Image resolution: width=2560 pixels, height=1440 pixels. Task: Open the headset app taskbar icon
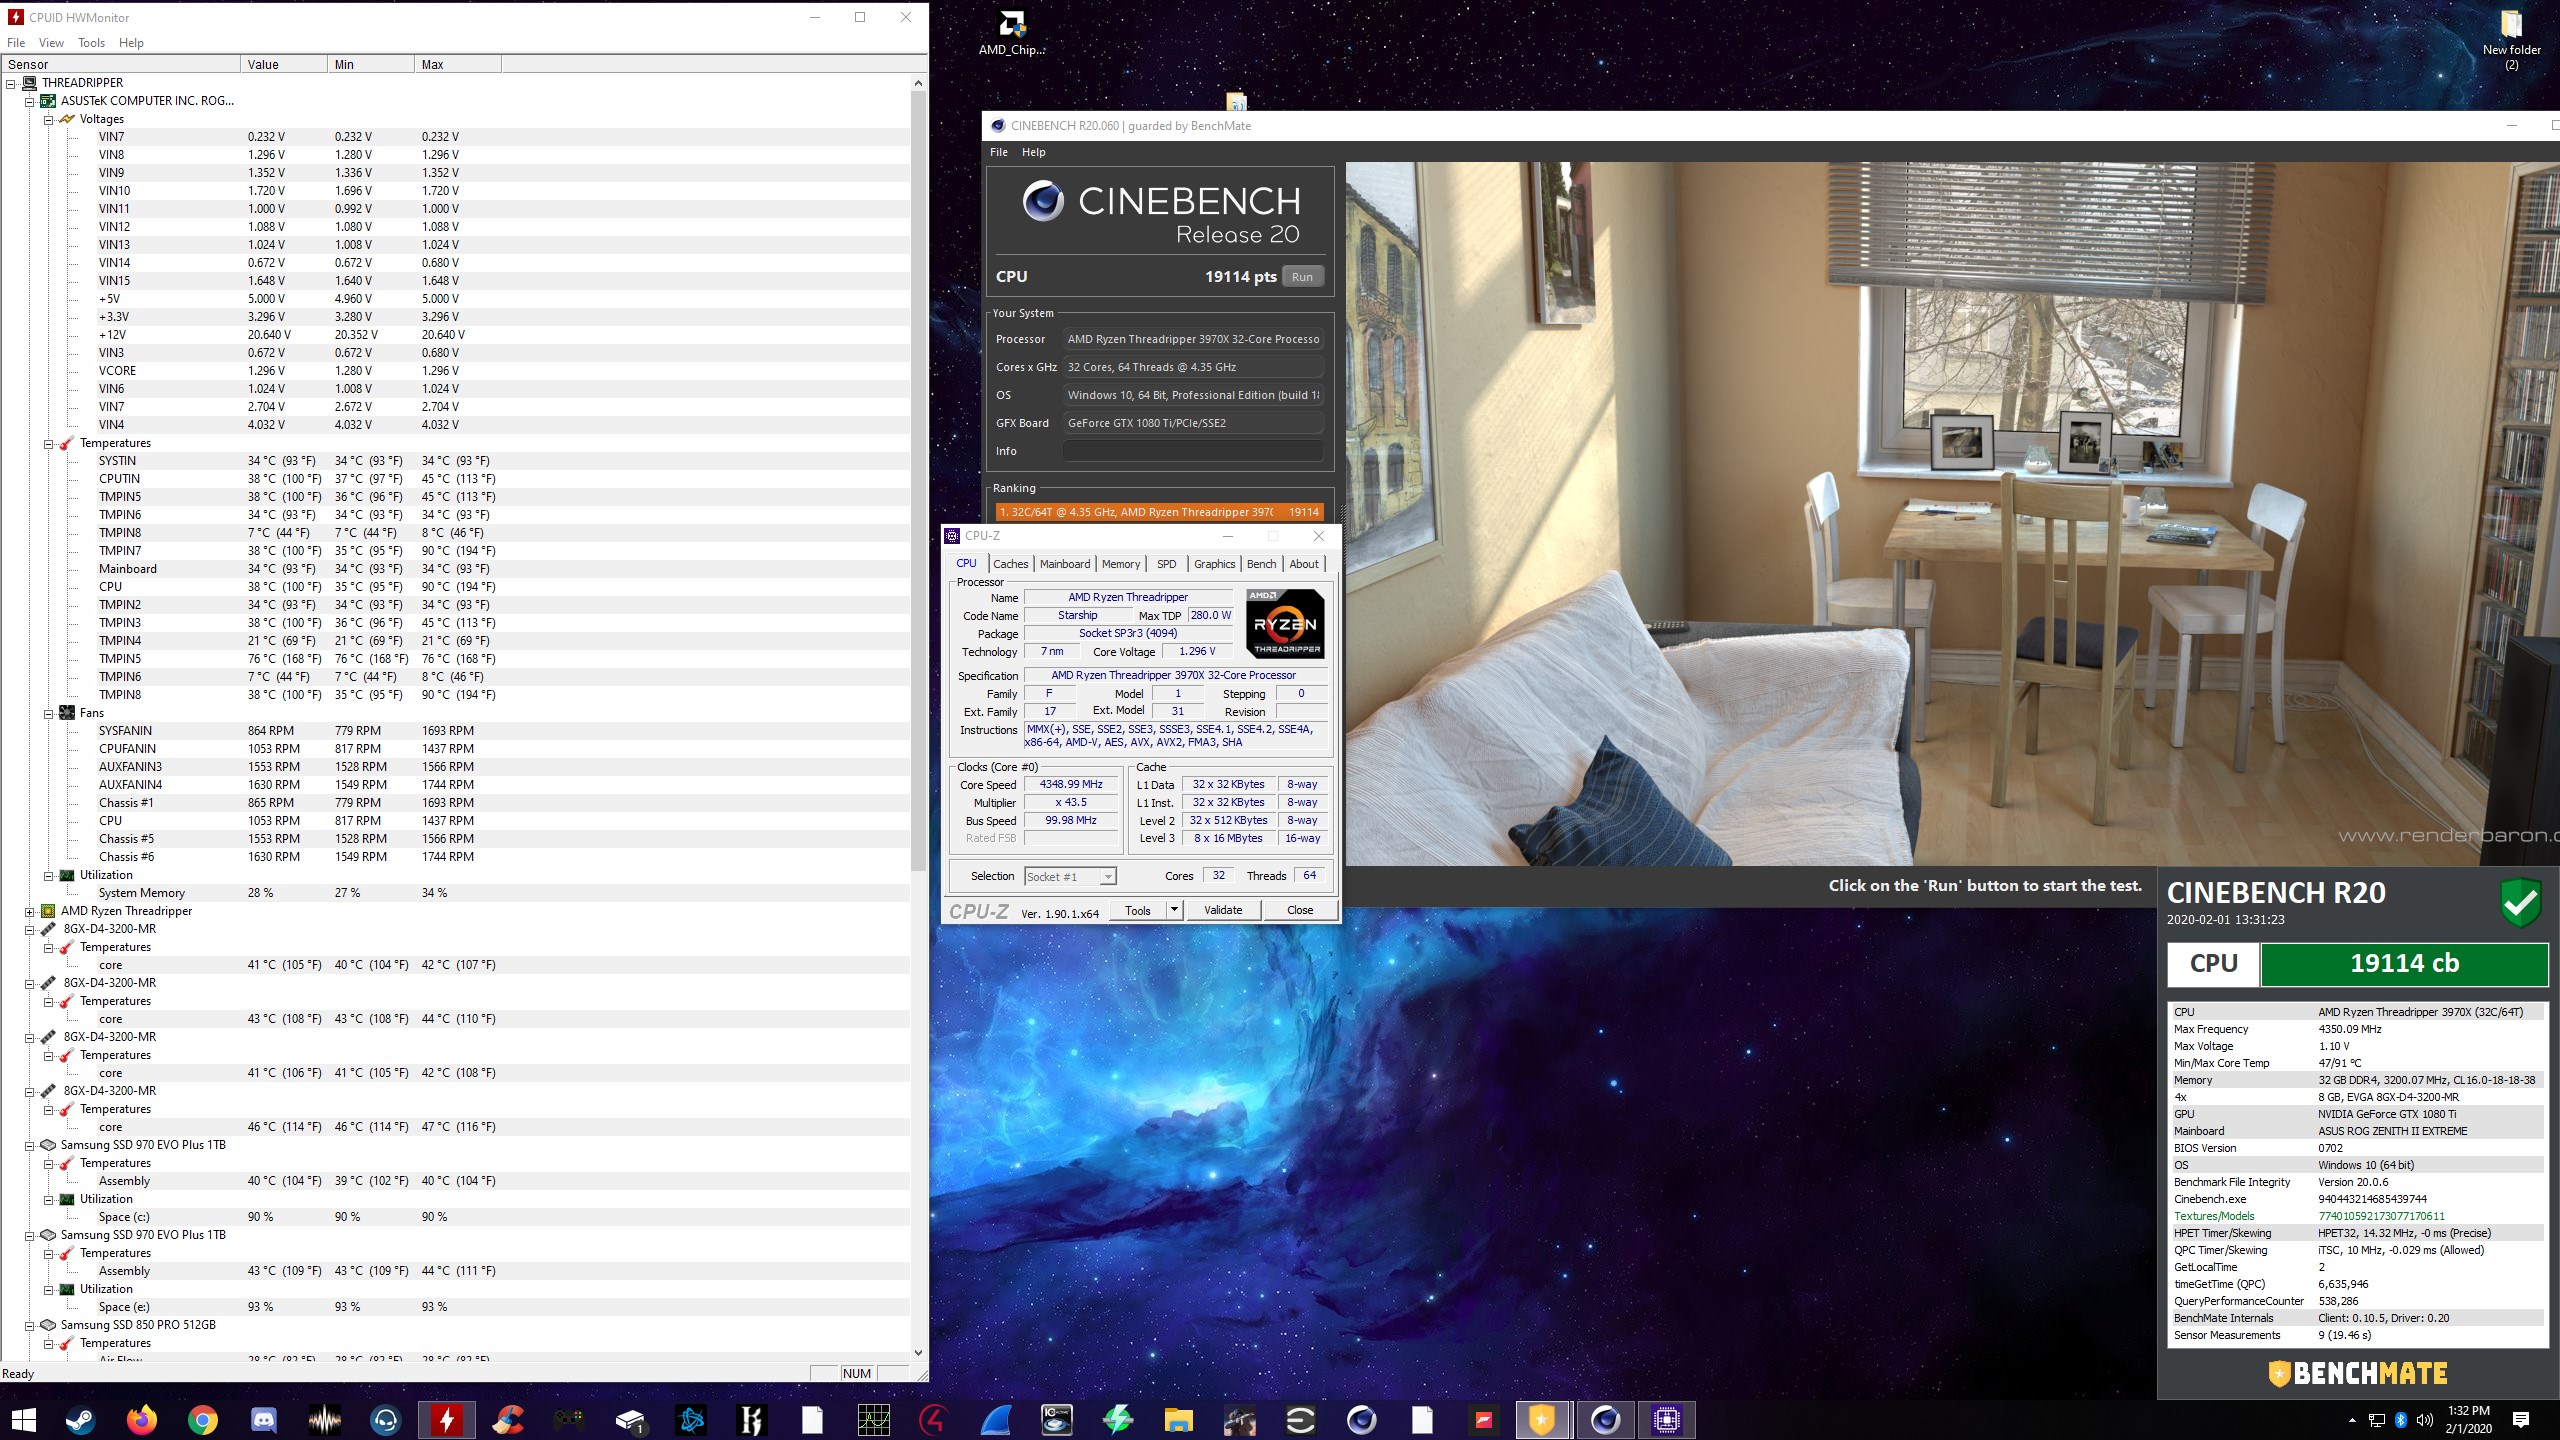pos(386,1419)
